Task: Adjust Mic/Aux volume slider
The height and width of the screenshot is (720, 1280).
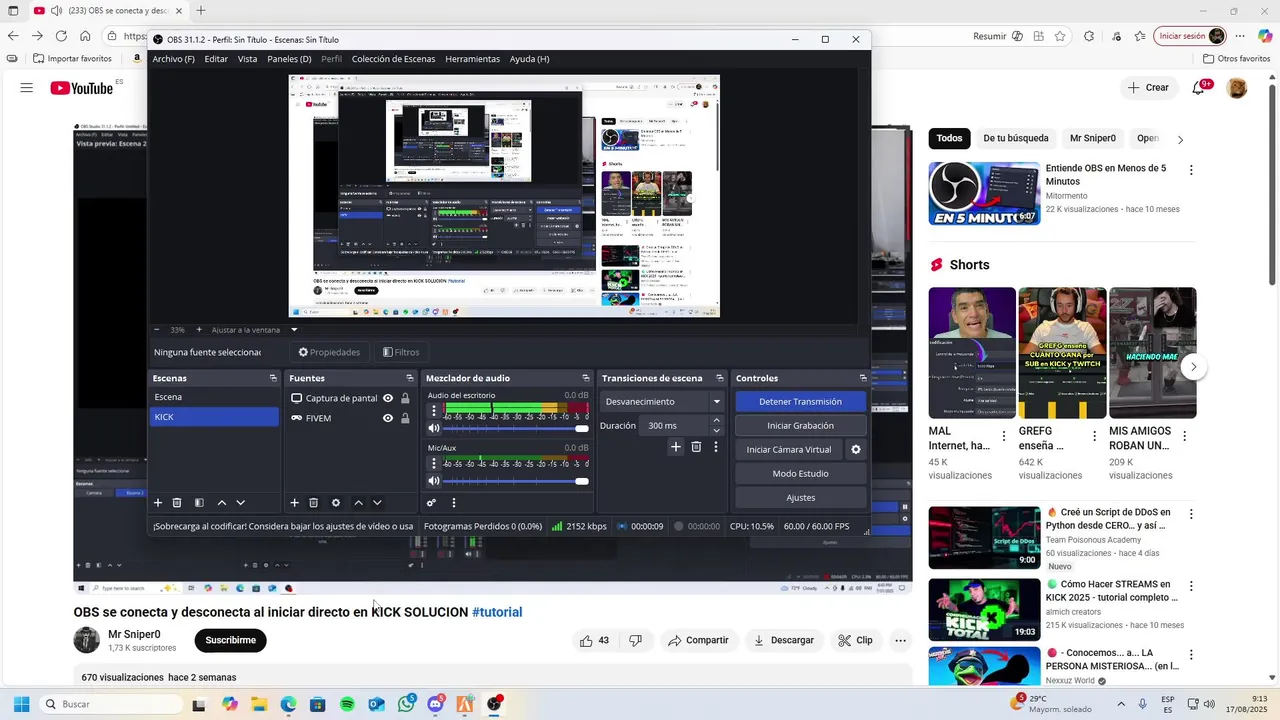Action: [x=516, y=481]
